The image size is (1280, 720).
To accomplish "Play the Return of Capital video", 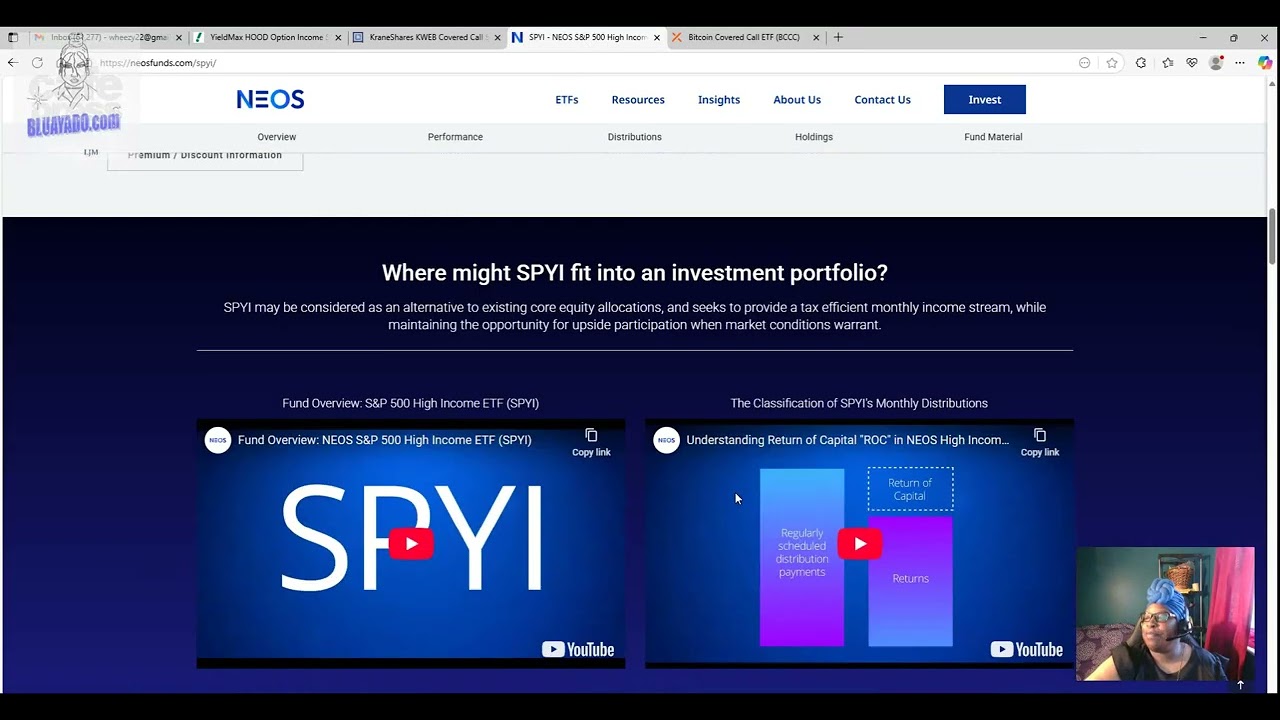I will click(860, 544).
